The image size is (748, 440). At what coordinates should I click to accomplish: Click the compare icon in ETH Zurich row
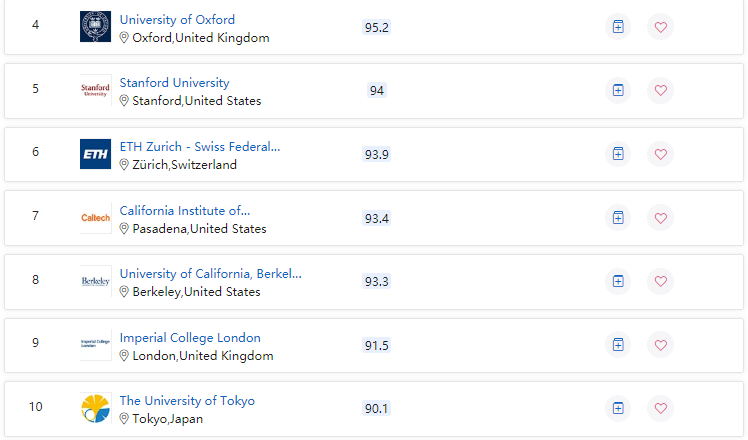[618, 154]
